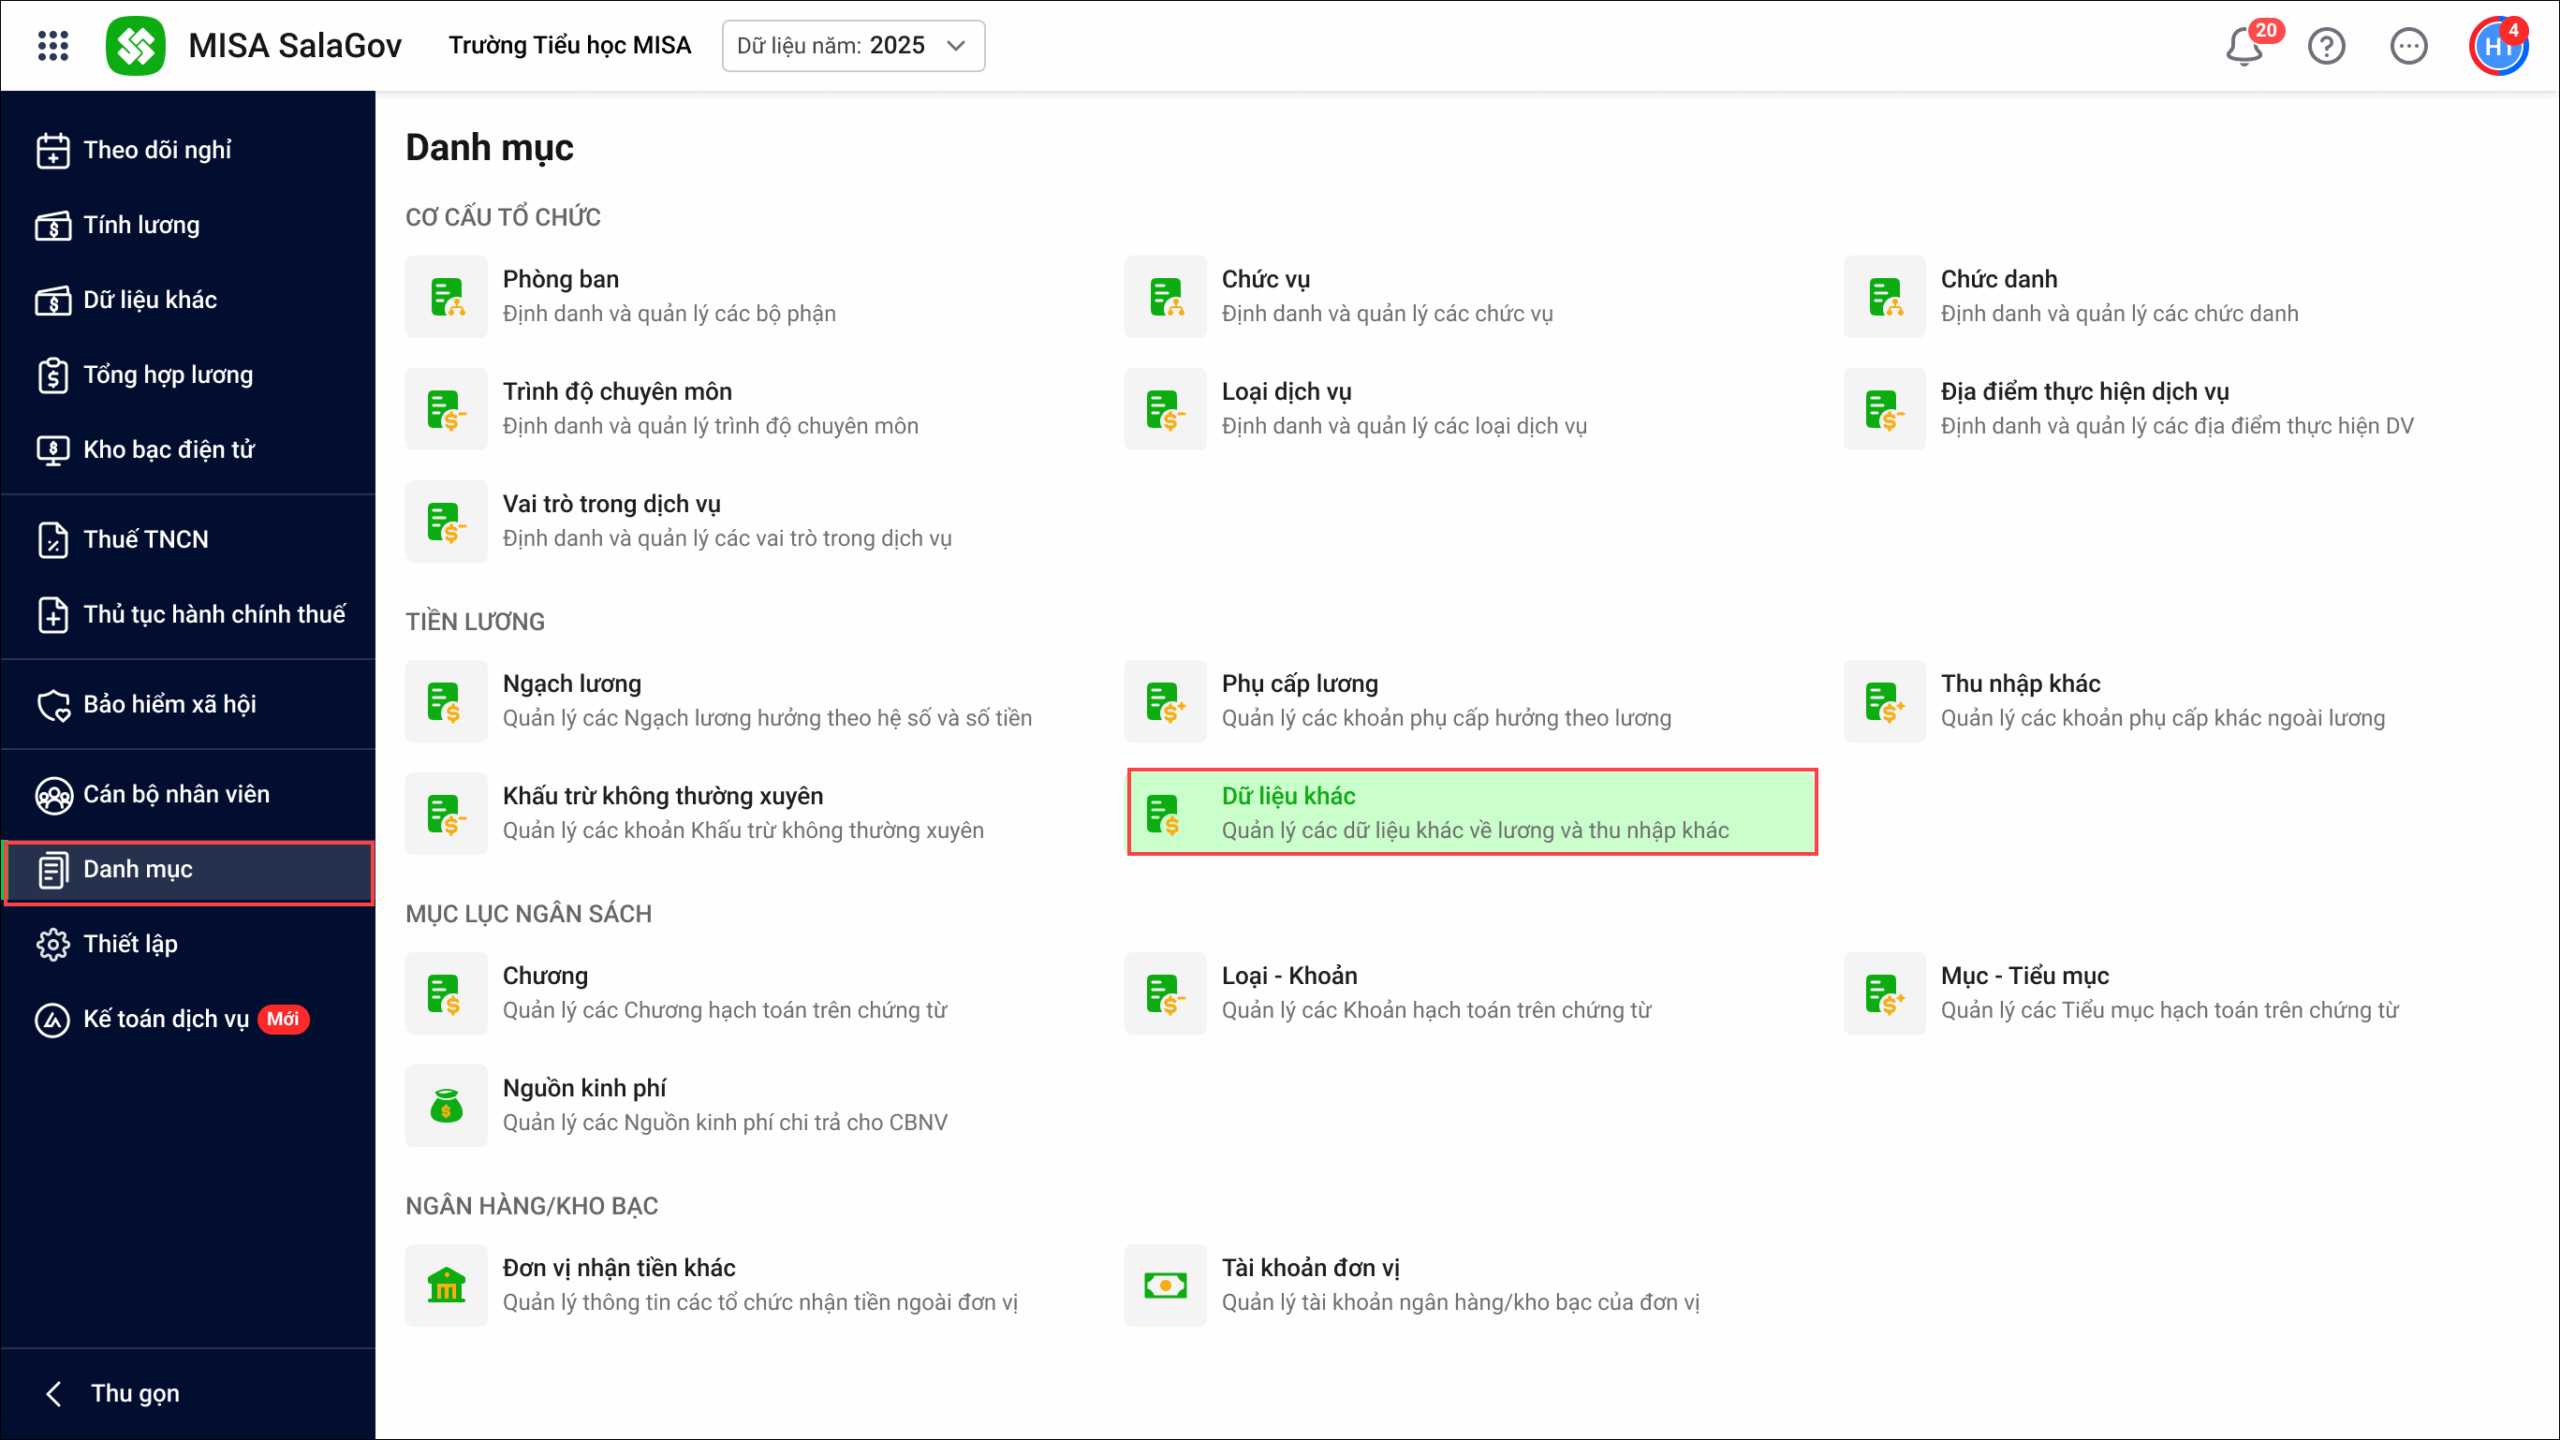Image resolution: width=2560 pixels, height=1440 pixels.
Task: Expand the Dữ liệu năm 2025 dropdown
Action: click(852, 46)
